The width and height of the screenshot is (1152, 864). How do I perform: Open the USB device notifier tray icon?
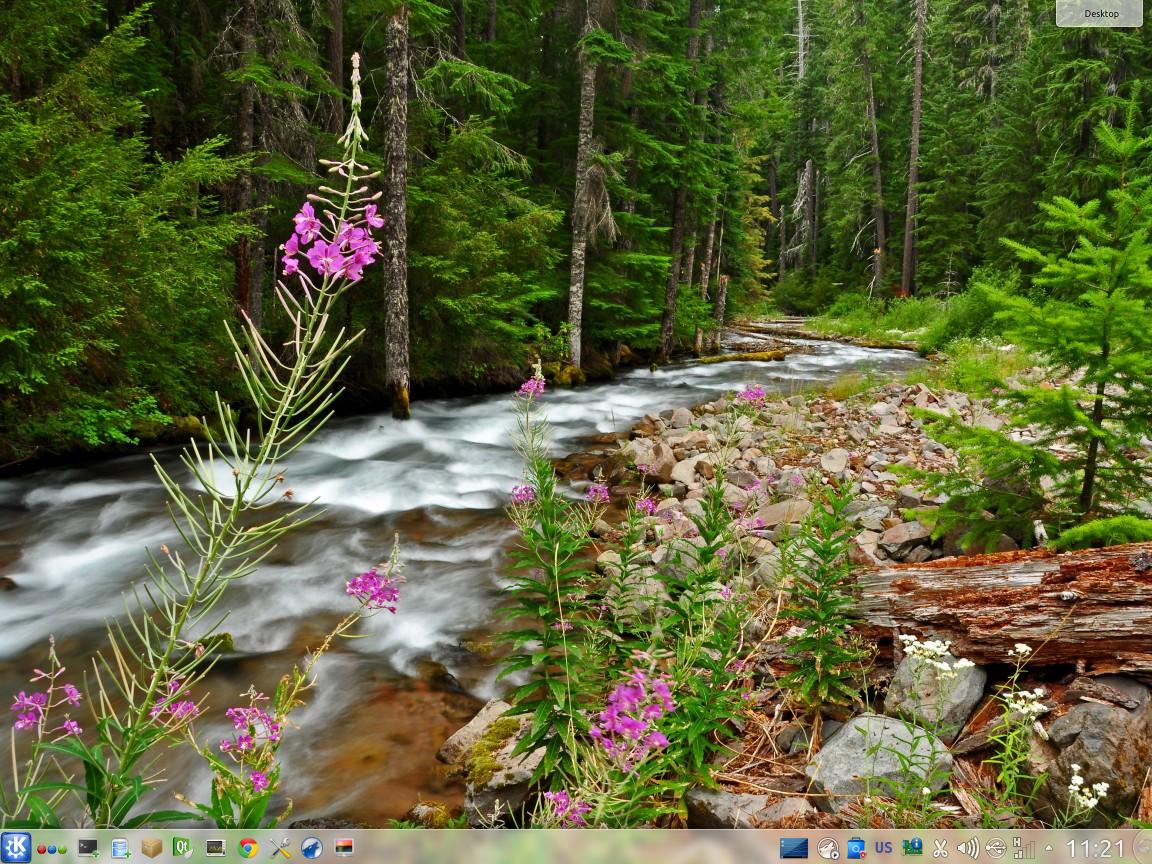pos(996,849)
